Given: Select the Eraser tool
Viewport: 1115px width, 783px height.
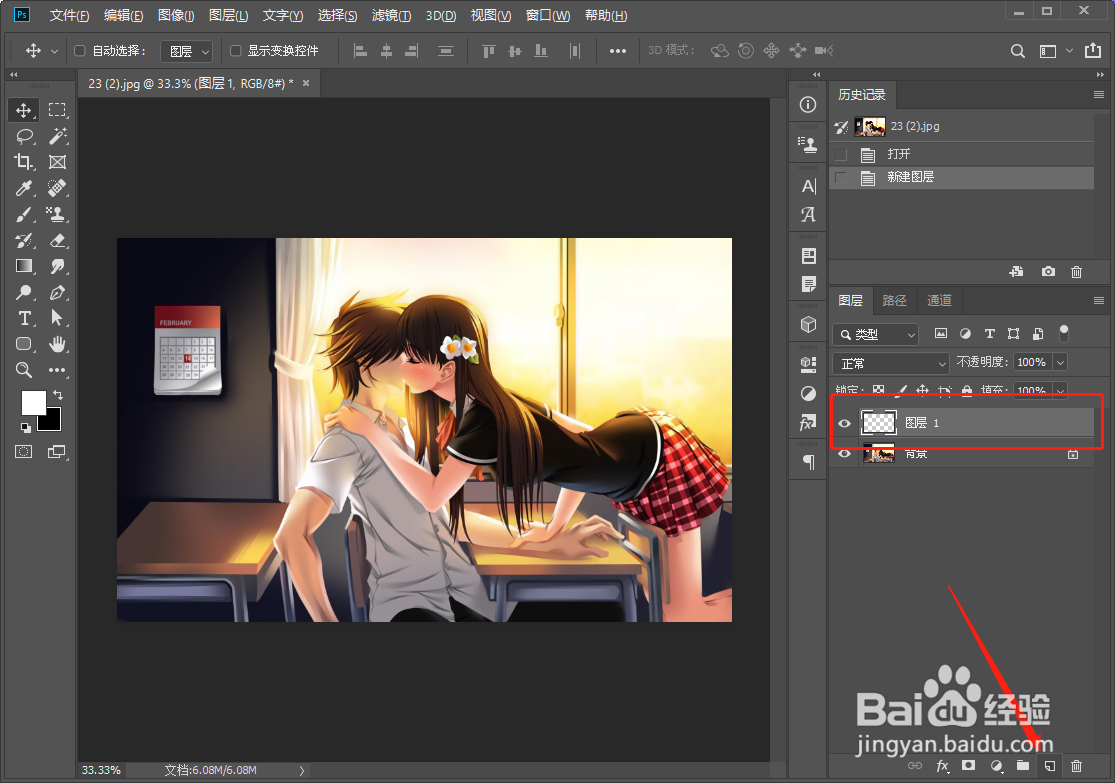Looking at the screenshot, I should pyautogui.click(x=57, y=240).
